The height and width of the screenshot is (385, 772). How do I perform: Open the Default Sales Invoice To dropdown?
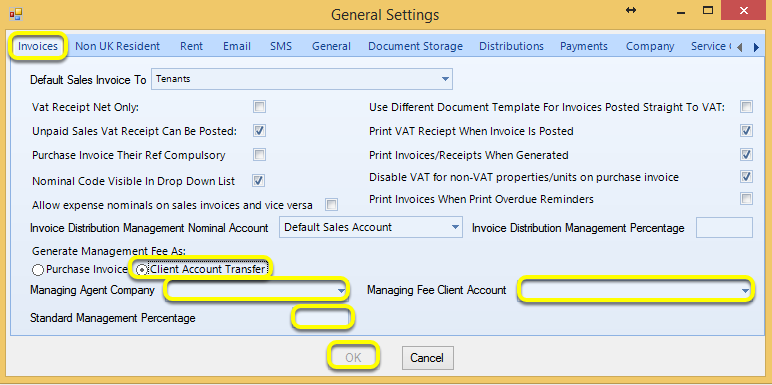pyautogui.click(x=301, y=79)
